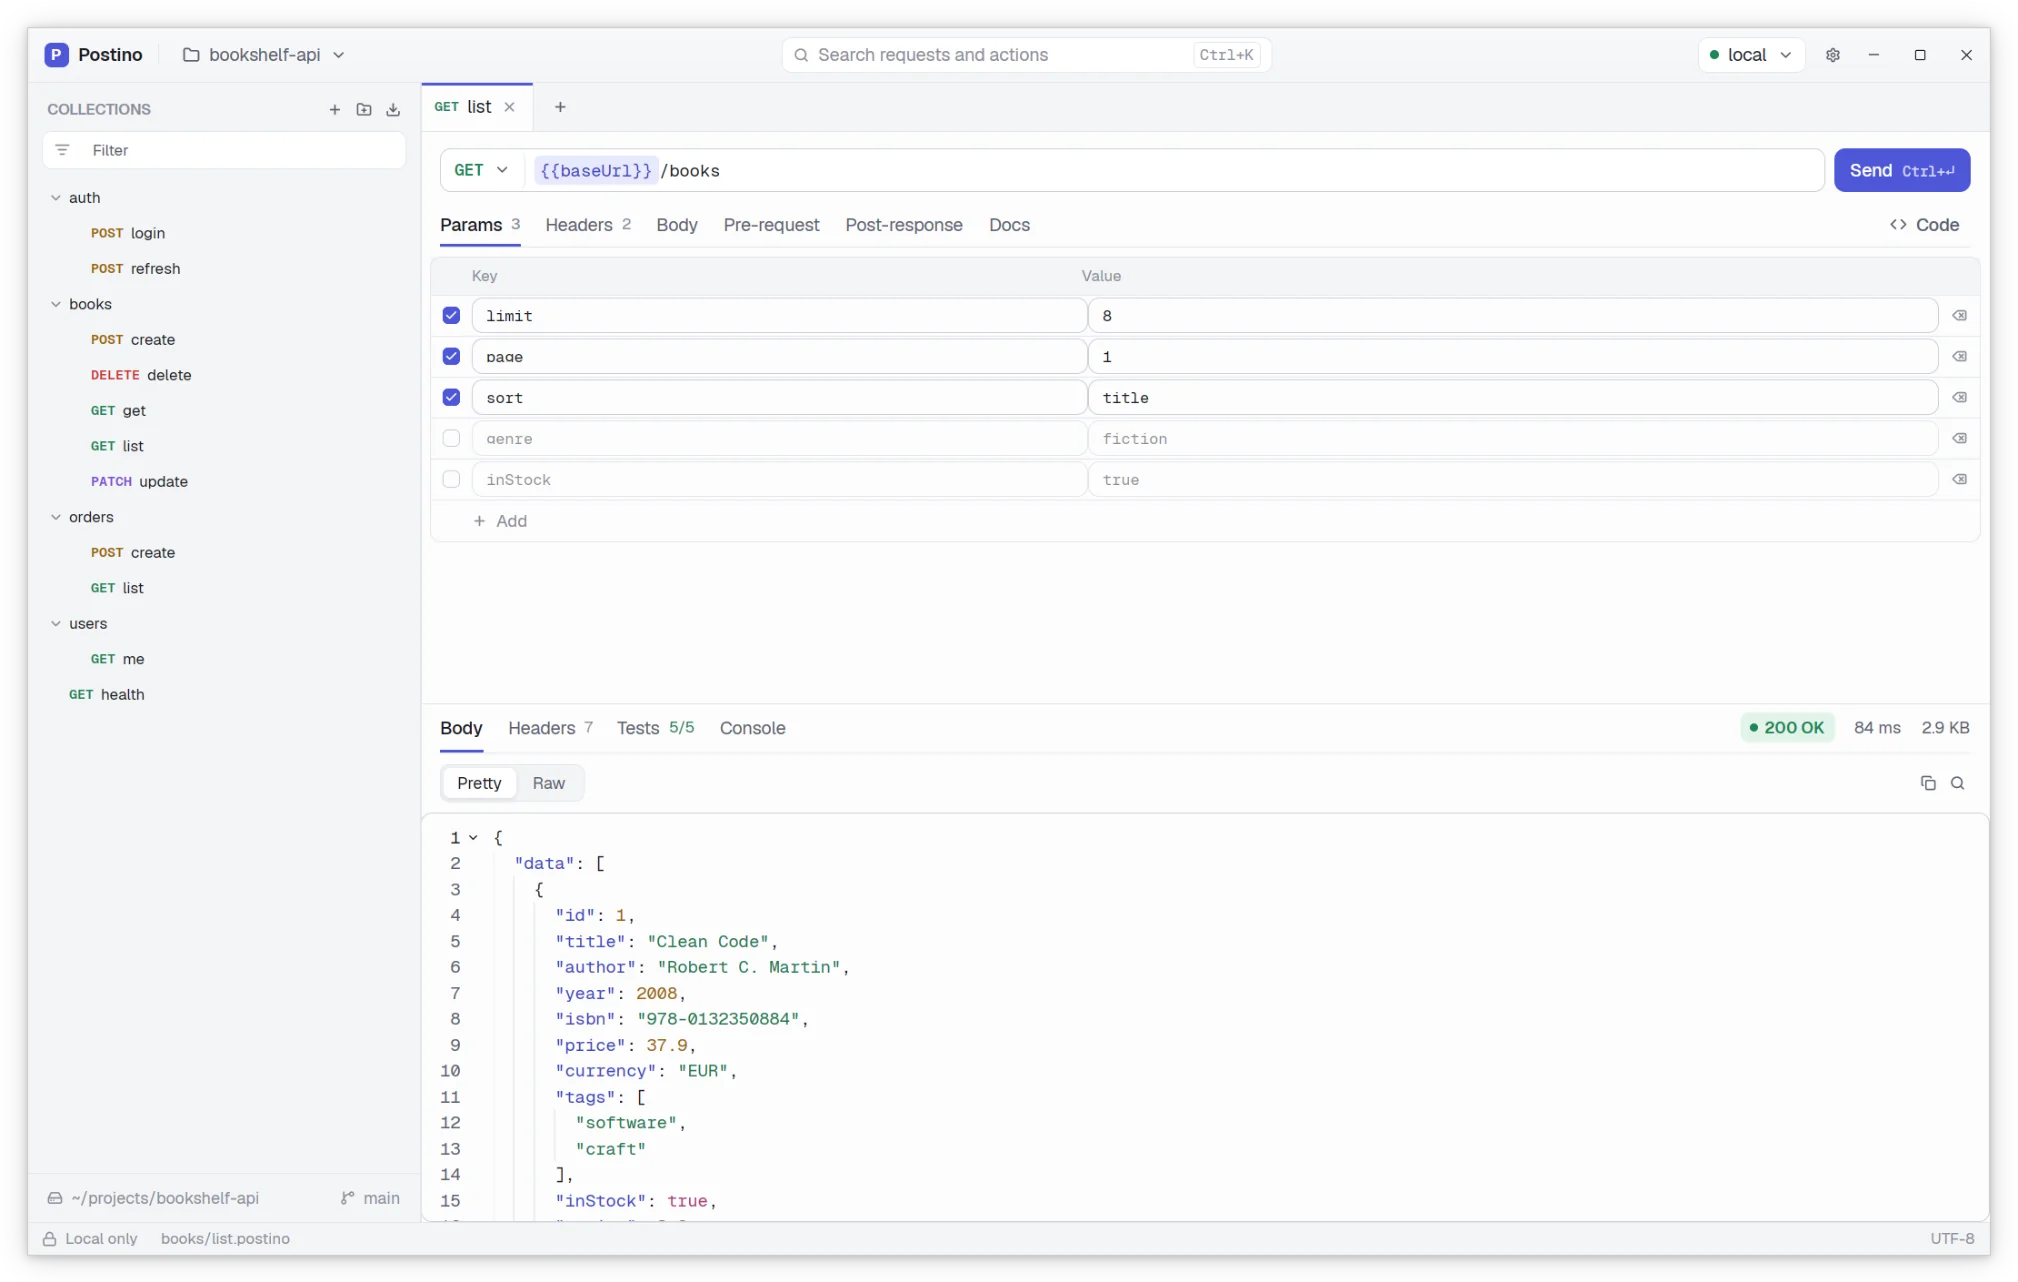Enable the genre parameter checkbox
The width and height of the screenshot is (2018, 1282).
(x=451, y=439)
